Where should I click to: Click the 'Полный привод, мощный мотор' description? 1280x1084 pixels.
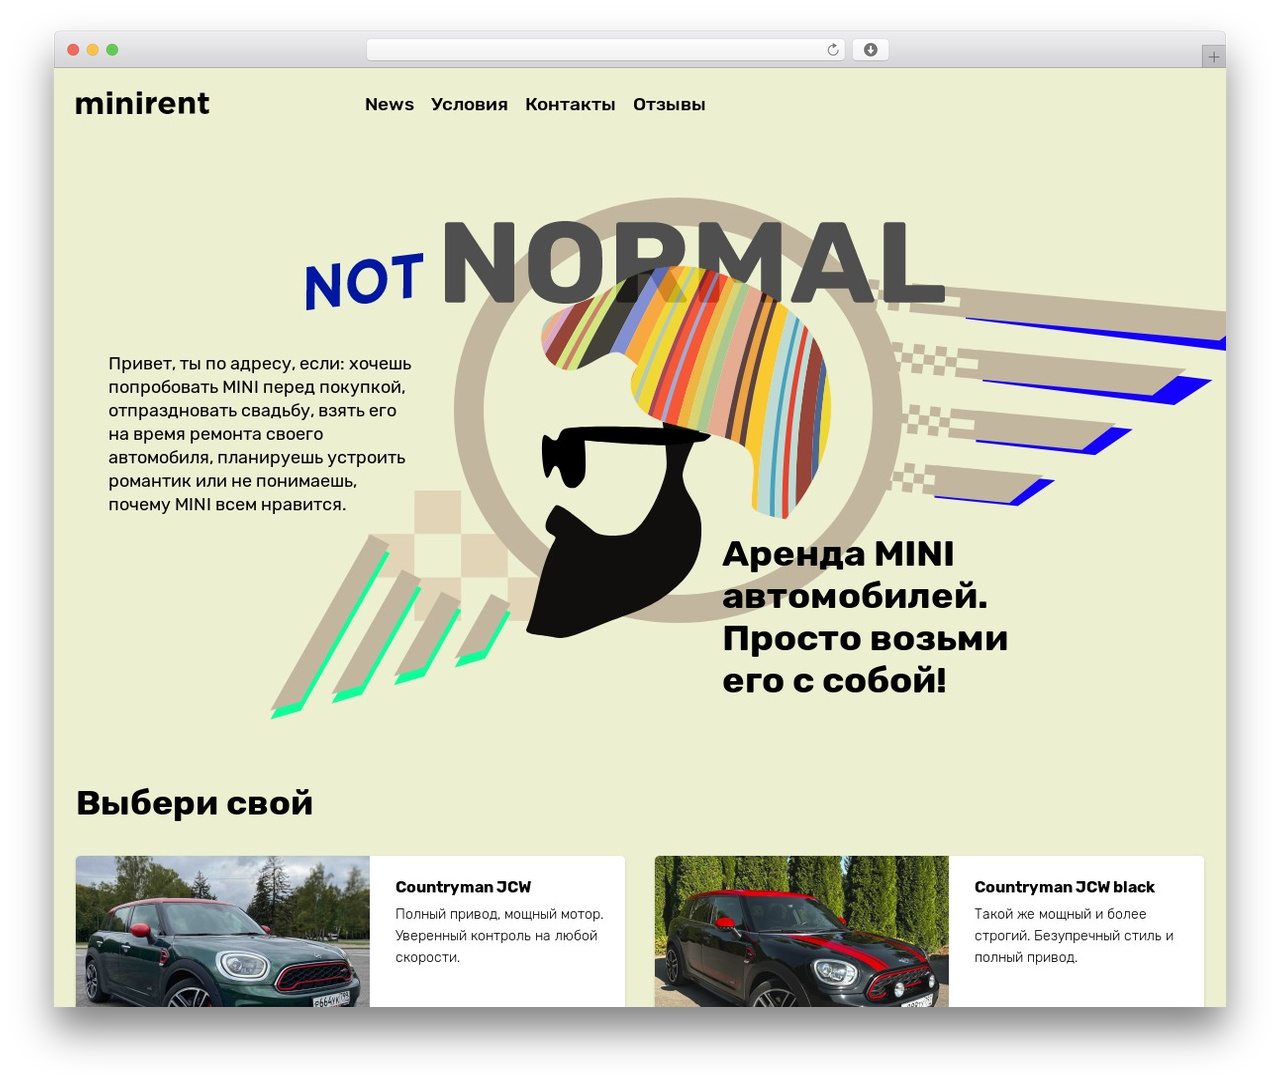click(499, 935)
